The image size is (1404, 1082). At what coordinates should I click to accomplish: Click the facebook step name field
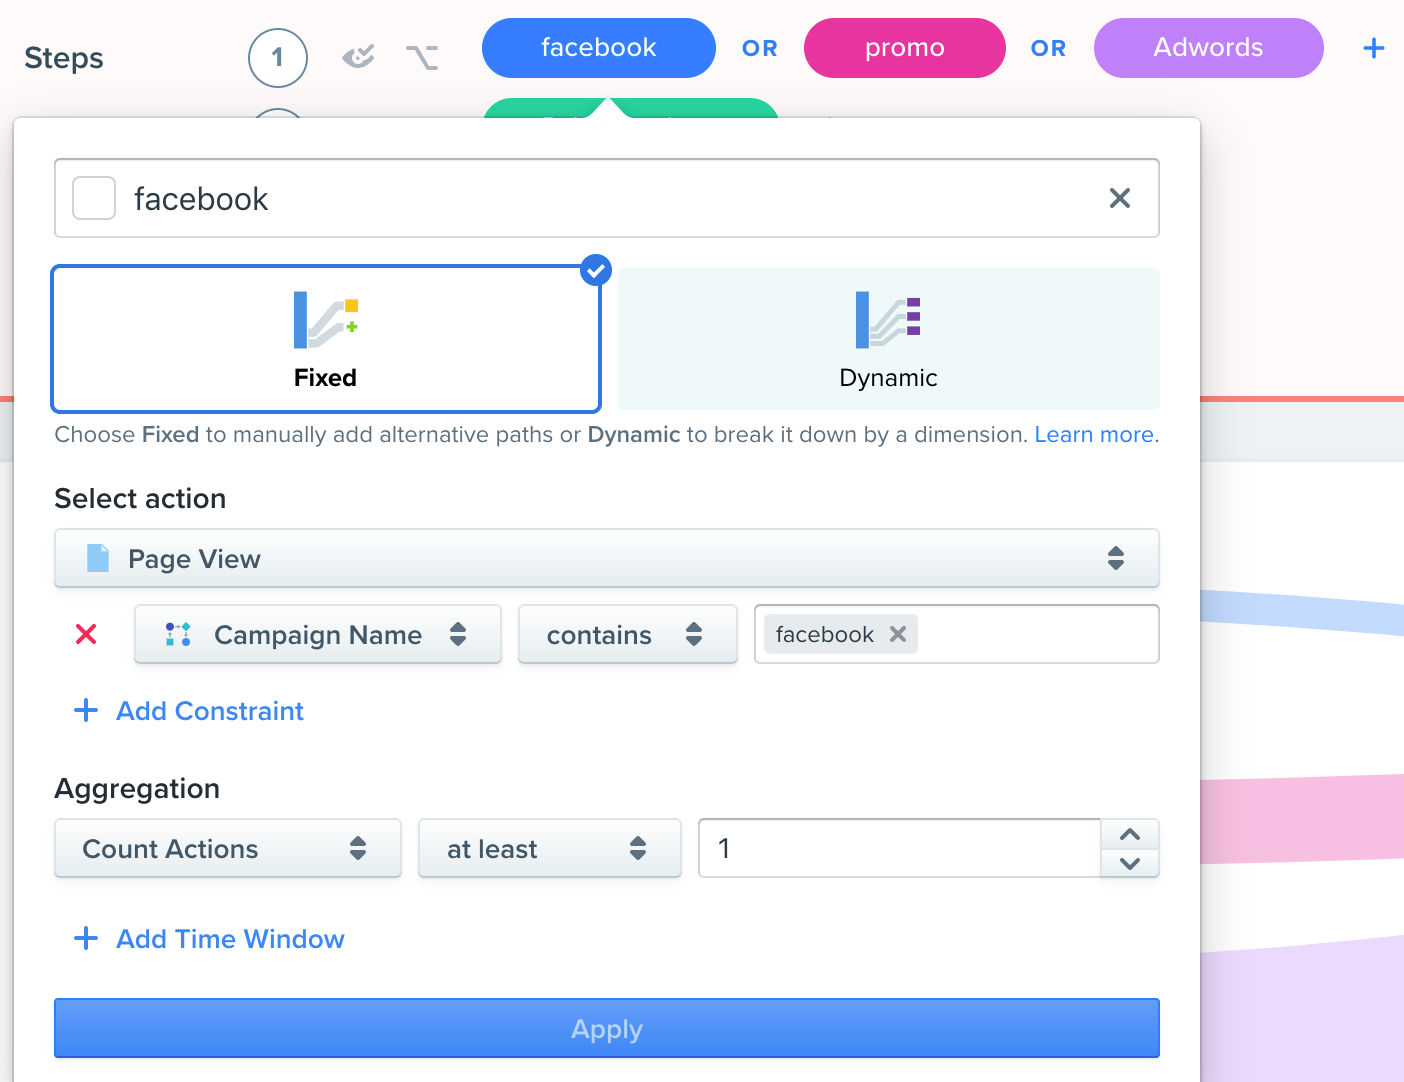tap(607, 198)
